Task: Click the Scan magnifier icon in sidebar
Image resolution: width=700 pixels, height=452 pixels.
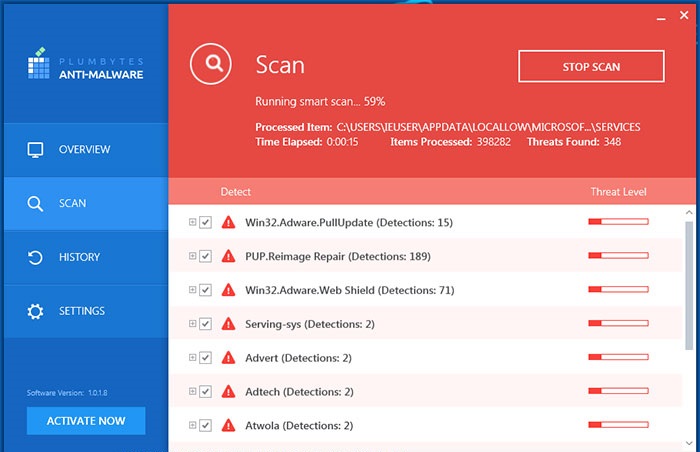Action: 36,204
